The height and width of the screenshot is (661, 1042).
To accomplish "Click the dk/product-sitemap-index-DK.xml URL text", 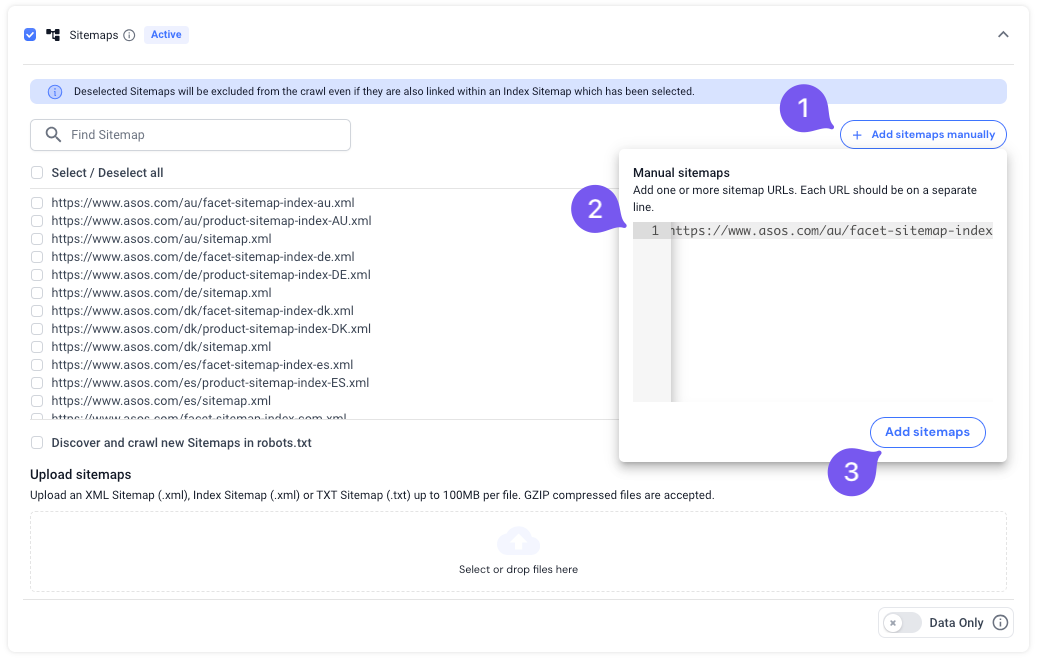I will pos(211,329).
